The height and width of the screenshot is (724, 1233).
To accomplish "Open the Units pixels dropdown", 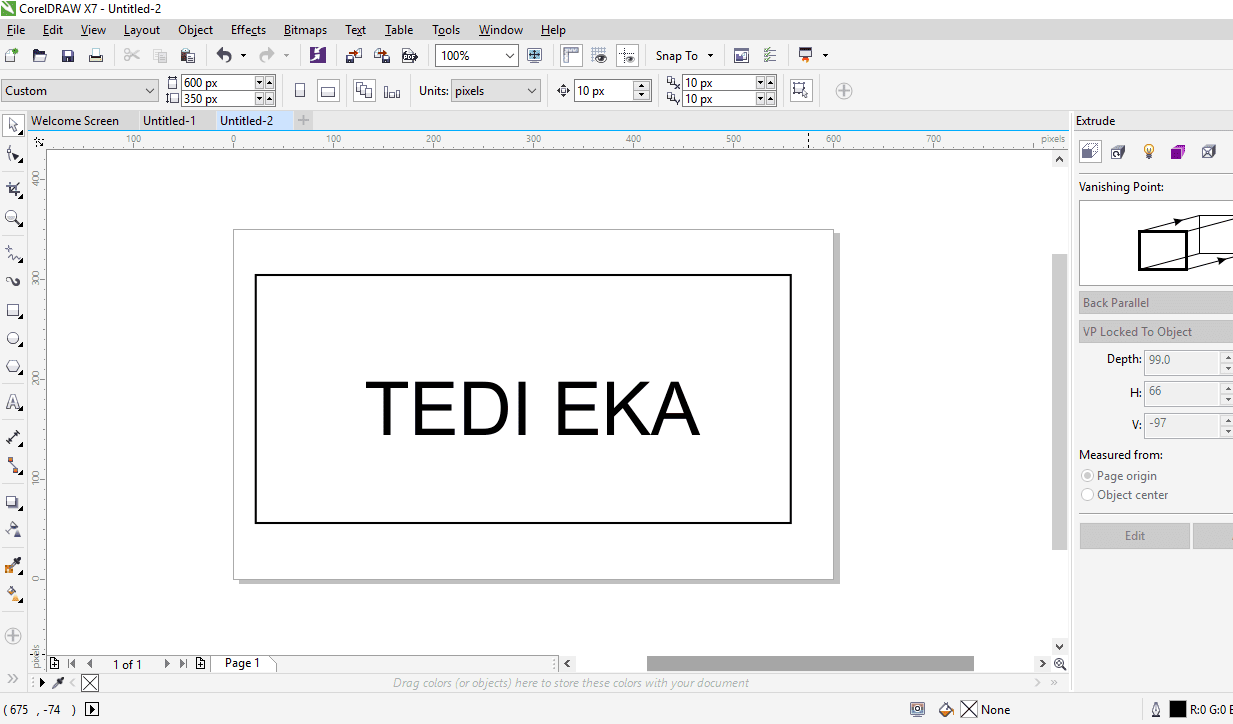I will click(x=496, y=91).
